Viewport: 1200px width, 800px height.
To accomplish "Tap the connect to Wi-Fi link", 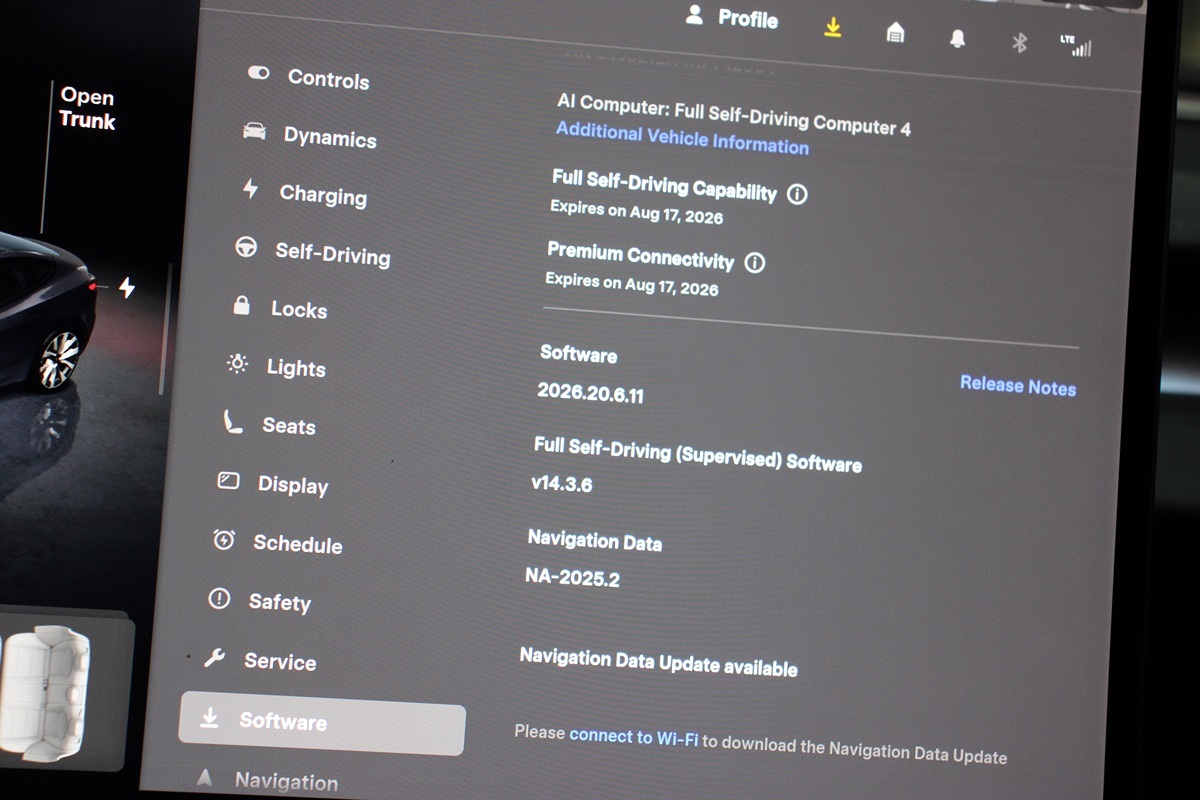I will tap(634, 737).
